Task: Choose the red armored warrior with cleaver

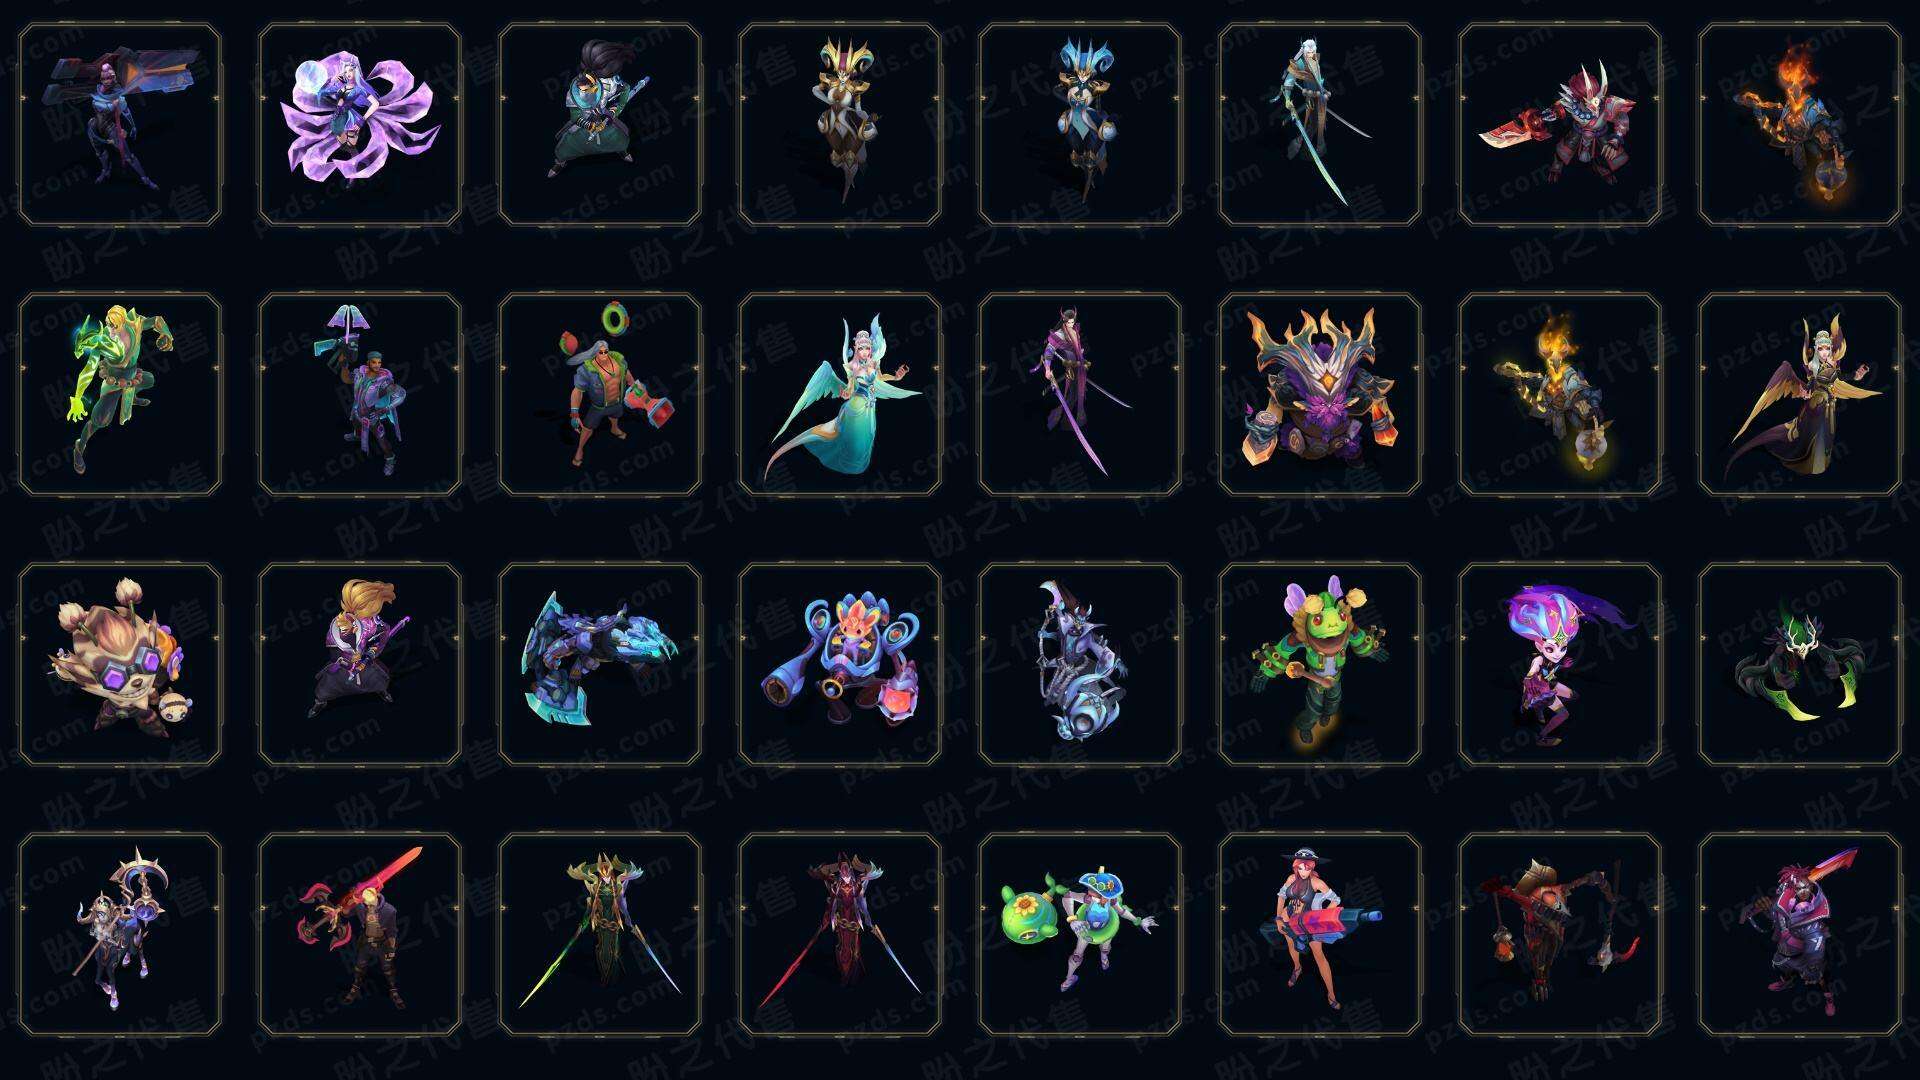Action: 1560,125
